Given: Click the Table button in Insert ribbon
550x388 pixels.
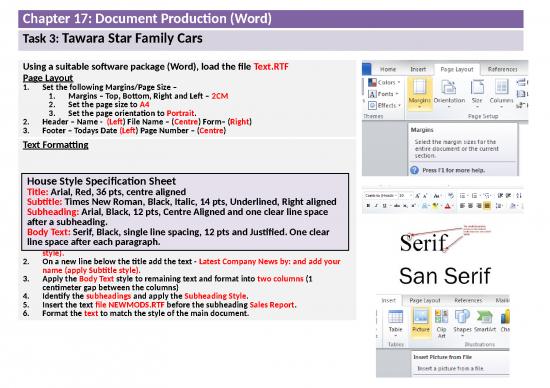Looking at the screenshot, I should [395, 323].
